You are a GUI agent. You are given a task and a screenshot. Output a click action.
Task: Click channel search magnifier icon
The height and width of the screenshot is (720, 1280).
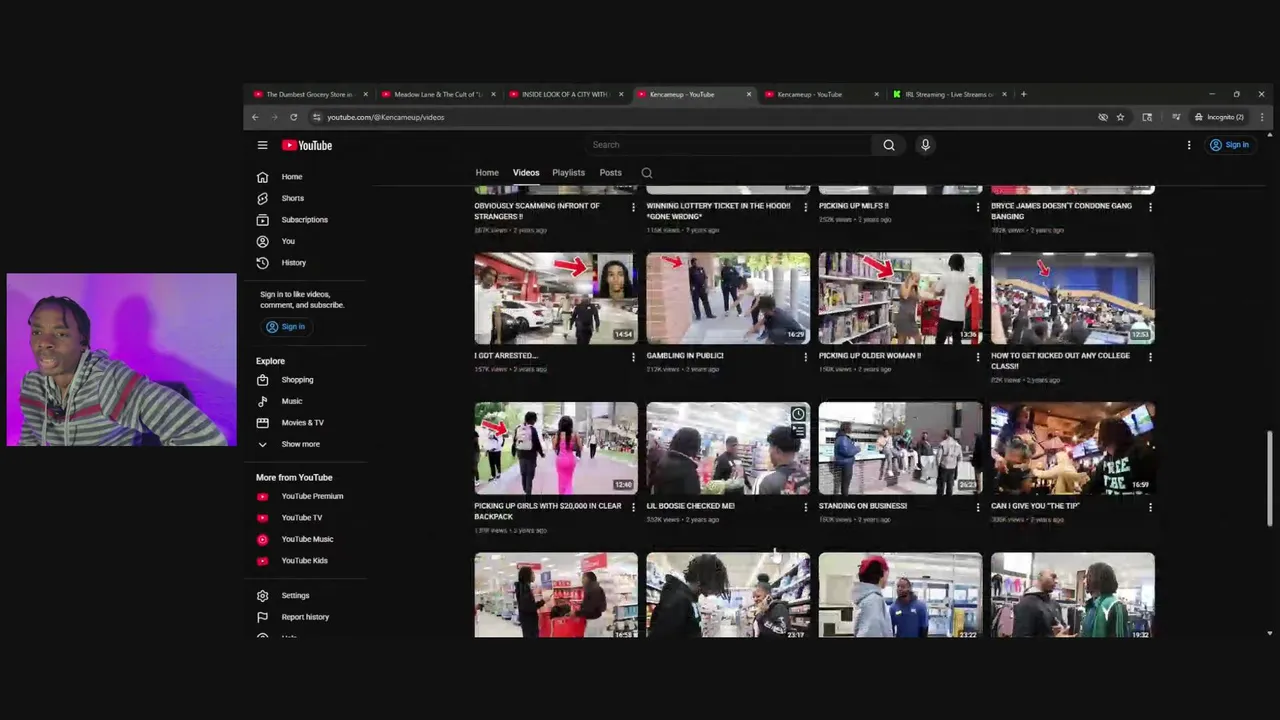coord(647,173)
